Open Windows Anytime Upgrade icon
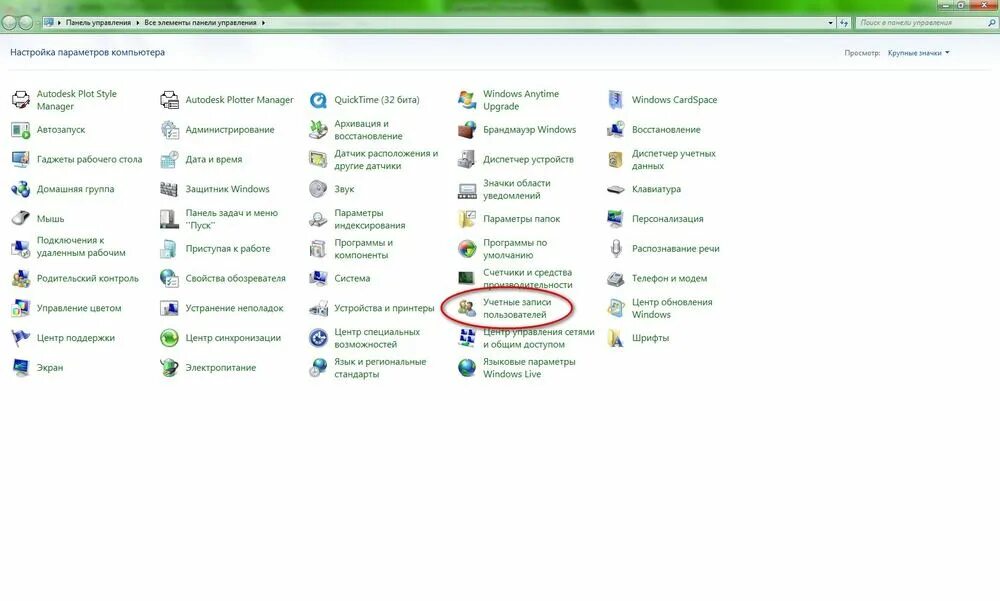Screen dimensions: 1000x601 [x=467, y=100]
